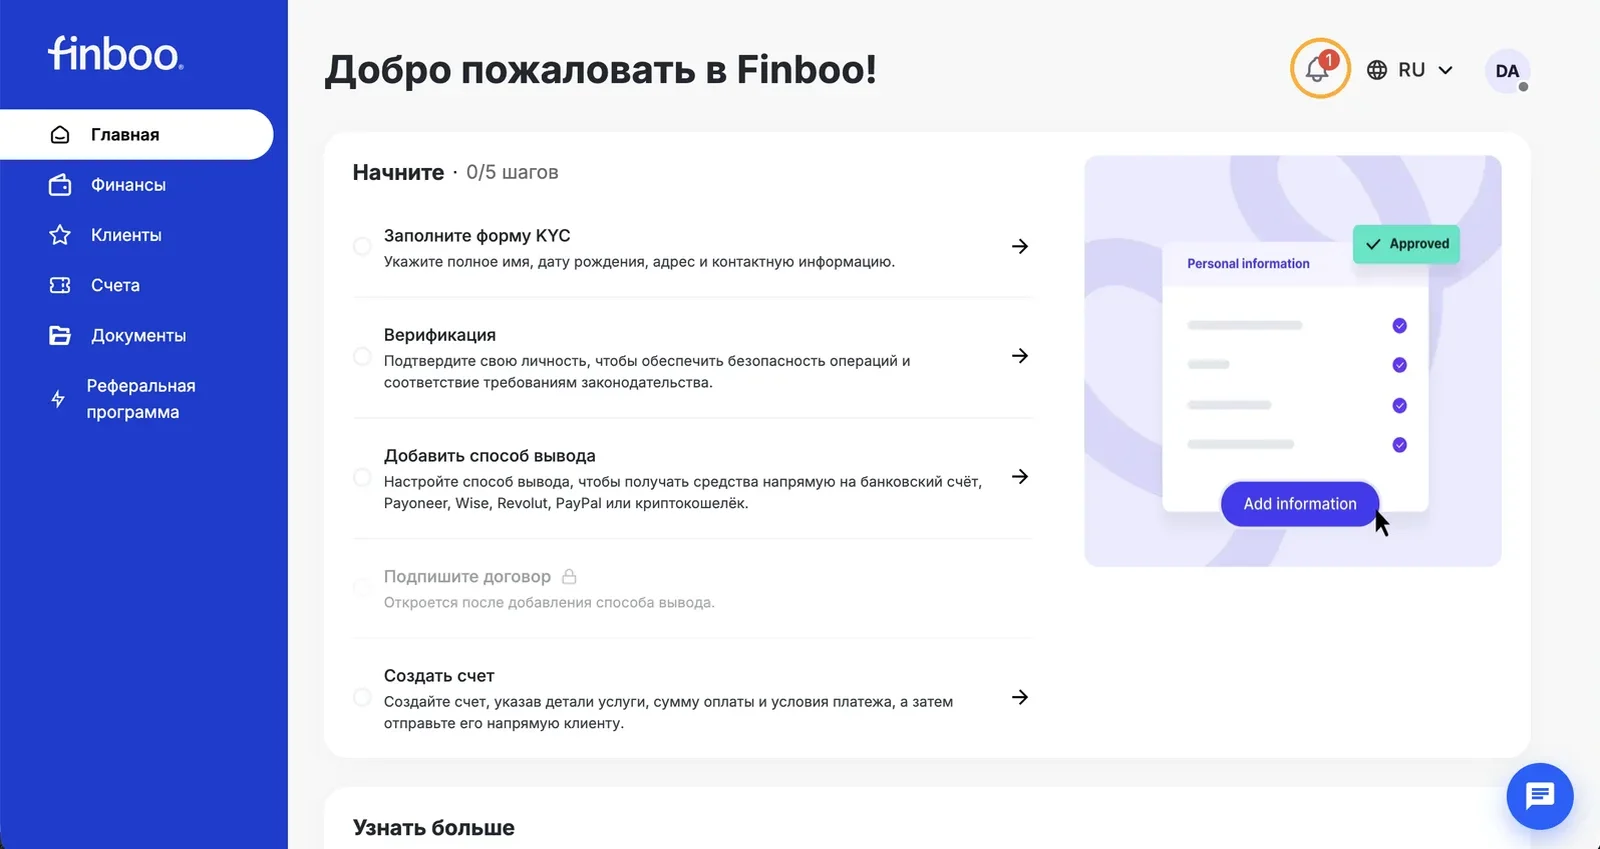Image resolution: width=1600 pixels, height=849 pixels.
Task: Open the Создать счет step title
Action: click(439, 676)
